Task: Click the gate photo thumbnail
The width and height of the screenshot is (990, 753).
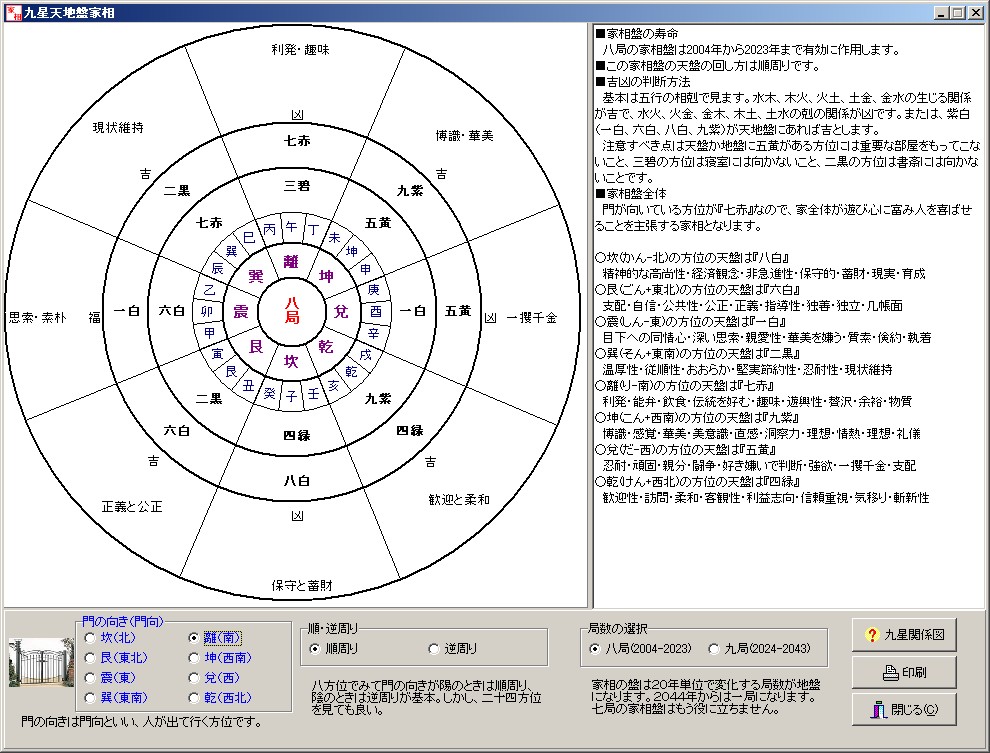Action: tap(42, 662)
